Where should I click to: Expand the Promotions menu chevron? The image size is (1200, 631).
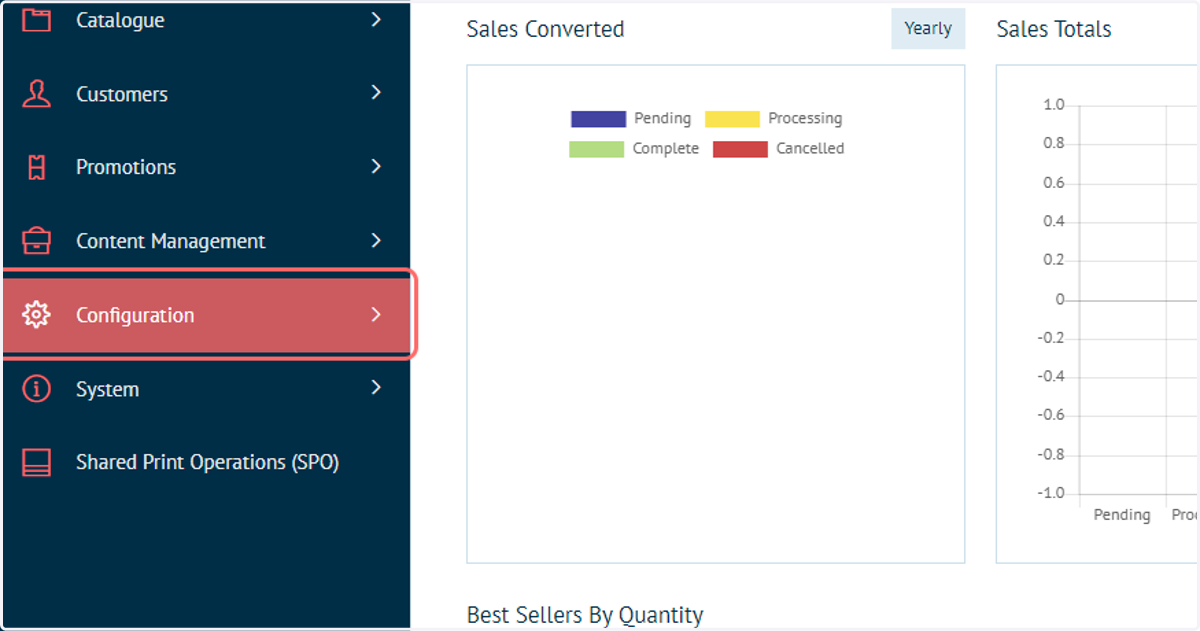click(x=376, y=166)
